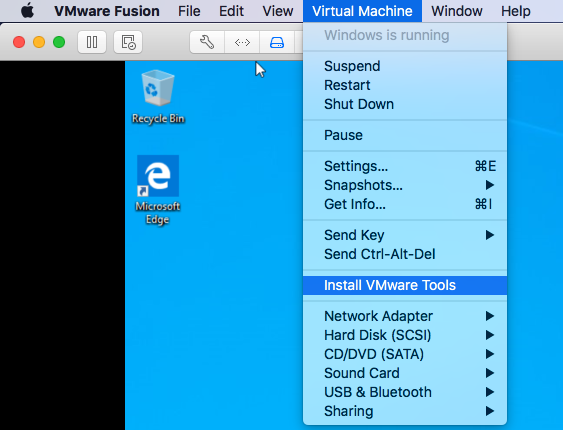Choose Pause from the menu
Screen dimensions: 564x432
coord(405,135)
